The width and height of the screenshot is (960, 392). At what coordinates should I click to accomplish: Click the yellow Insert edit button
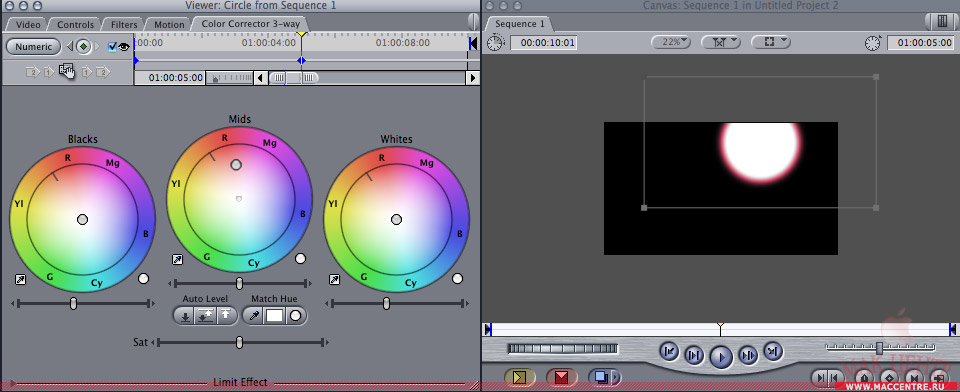(x=520, y=377)
